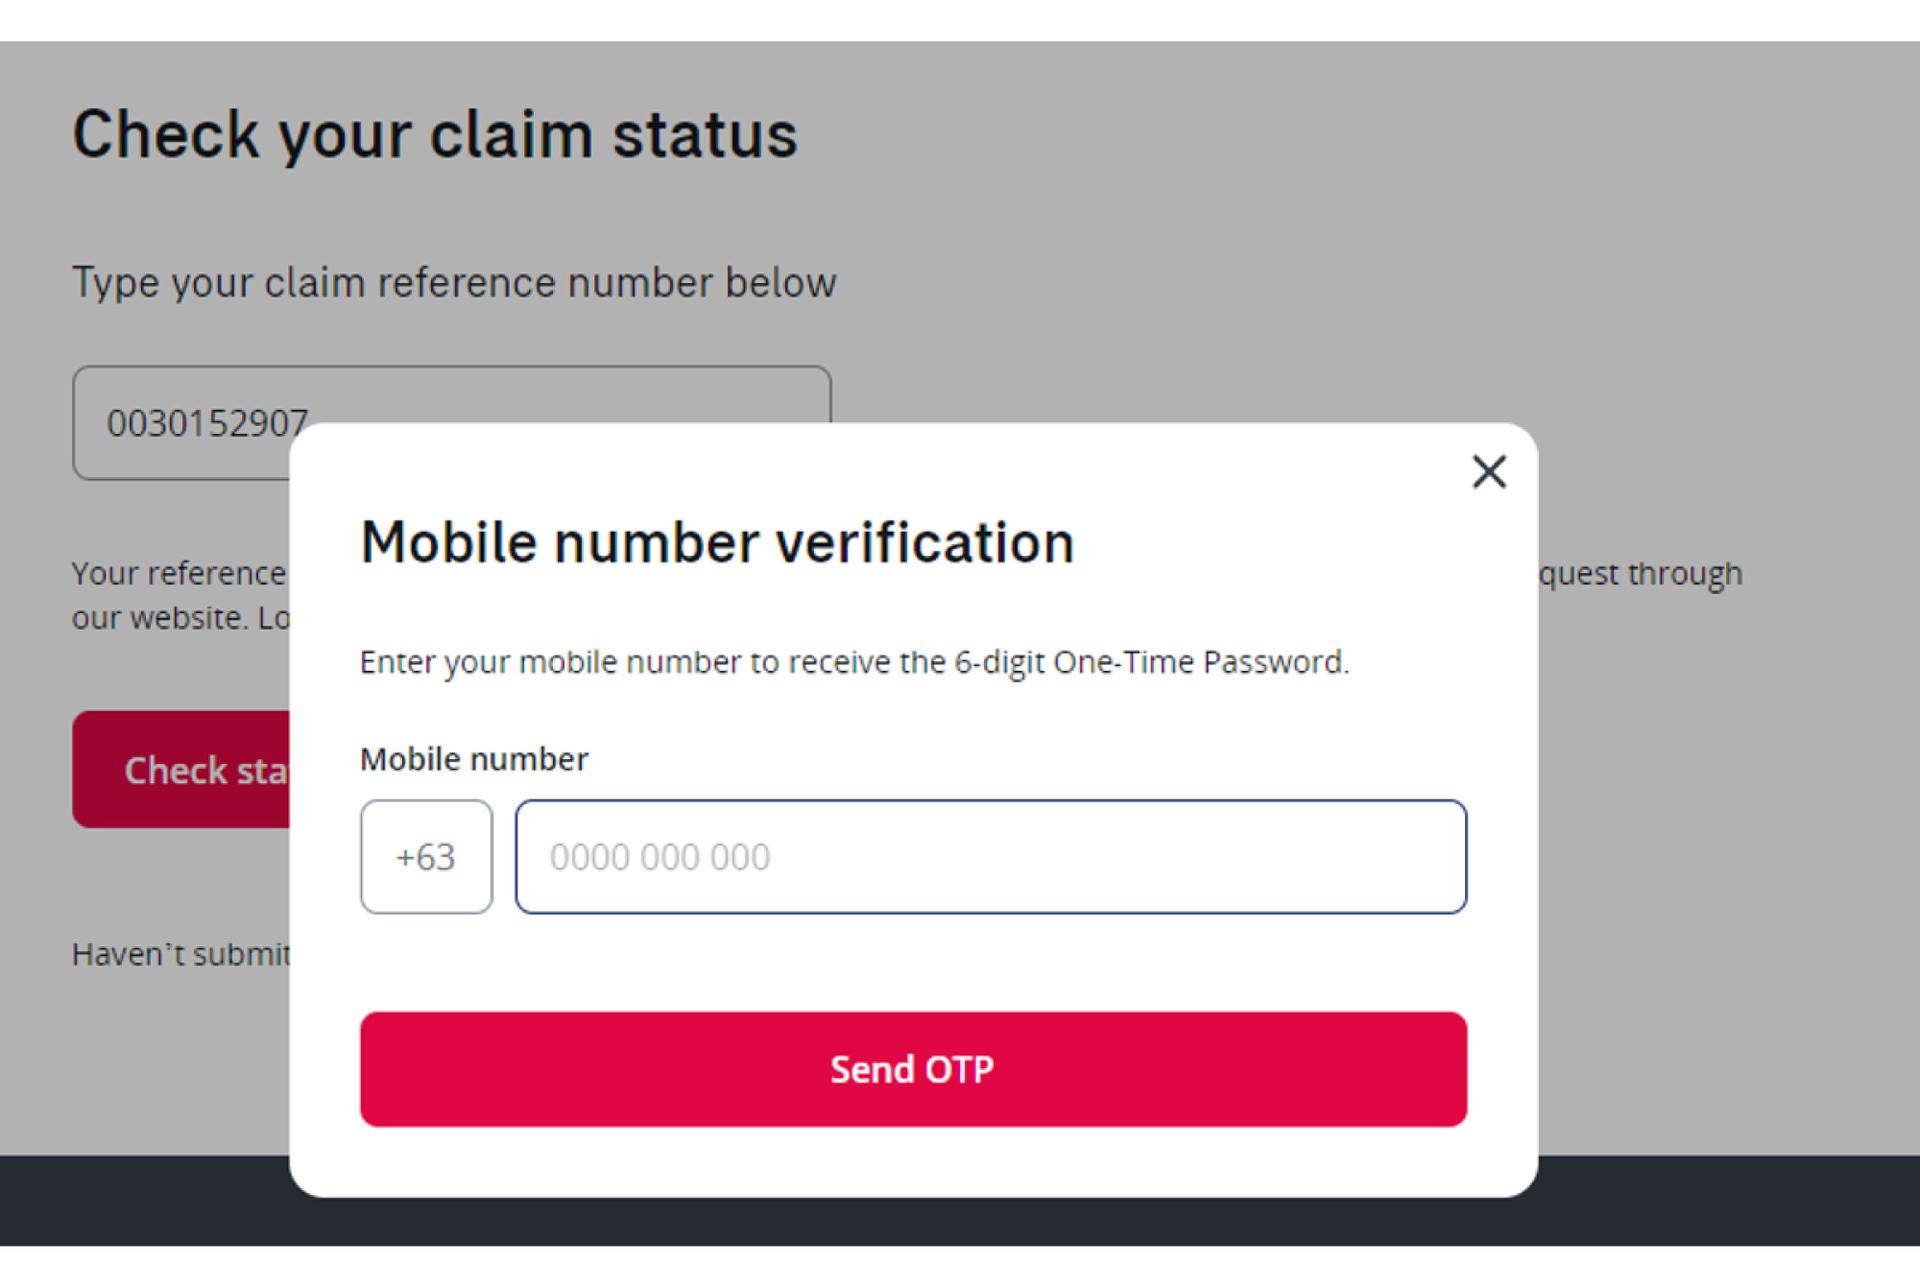Click the X icon at dialog corner

(1489, 471)
